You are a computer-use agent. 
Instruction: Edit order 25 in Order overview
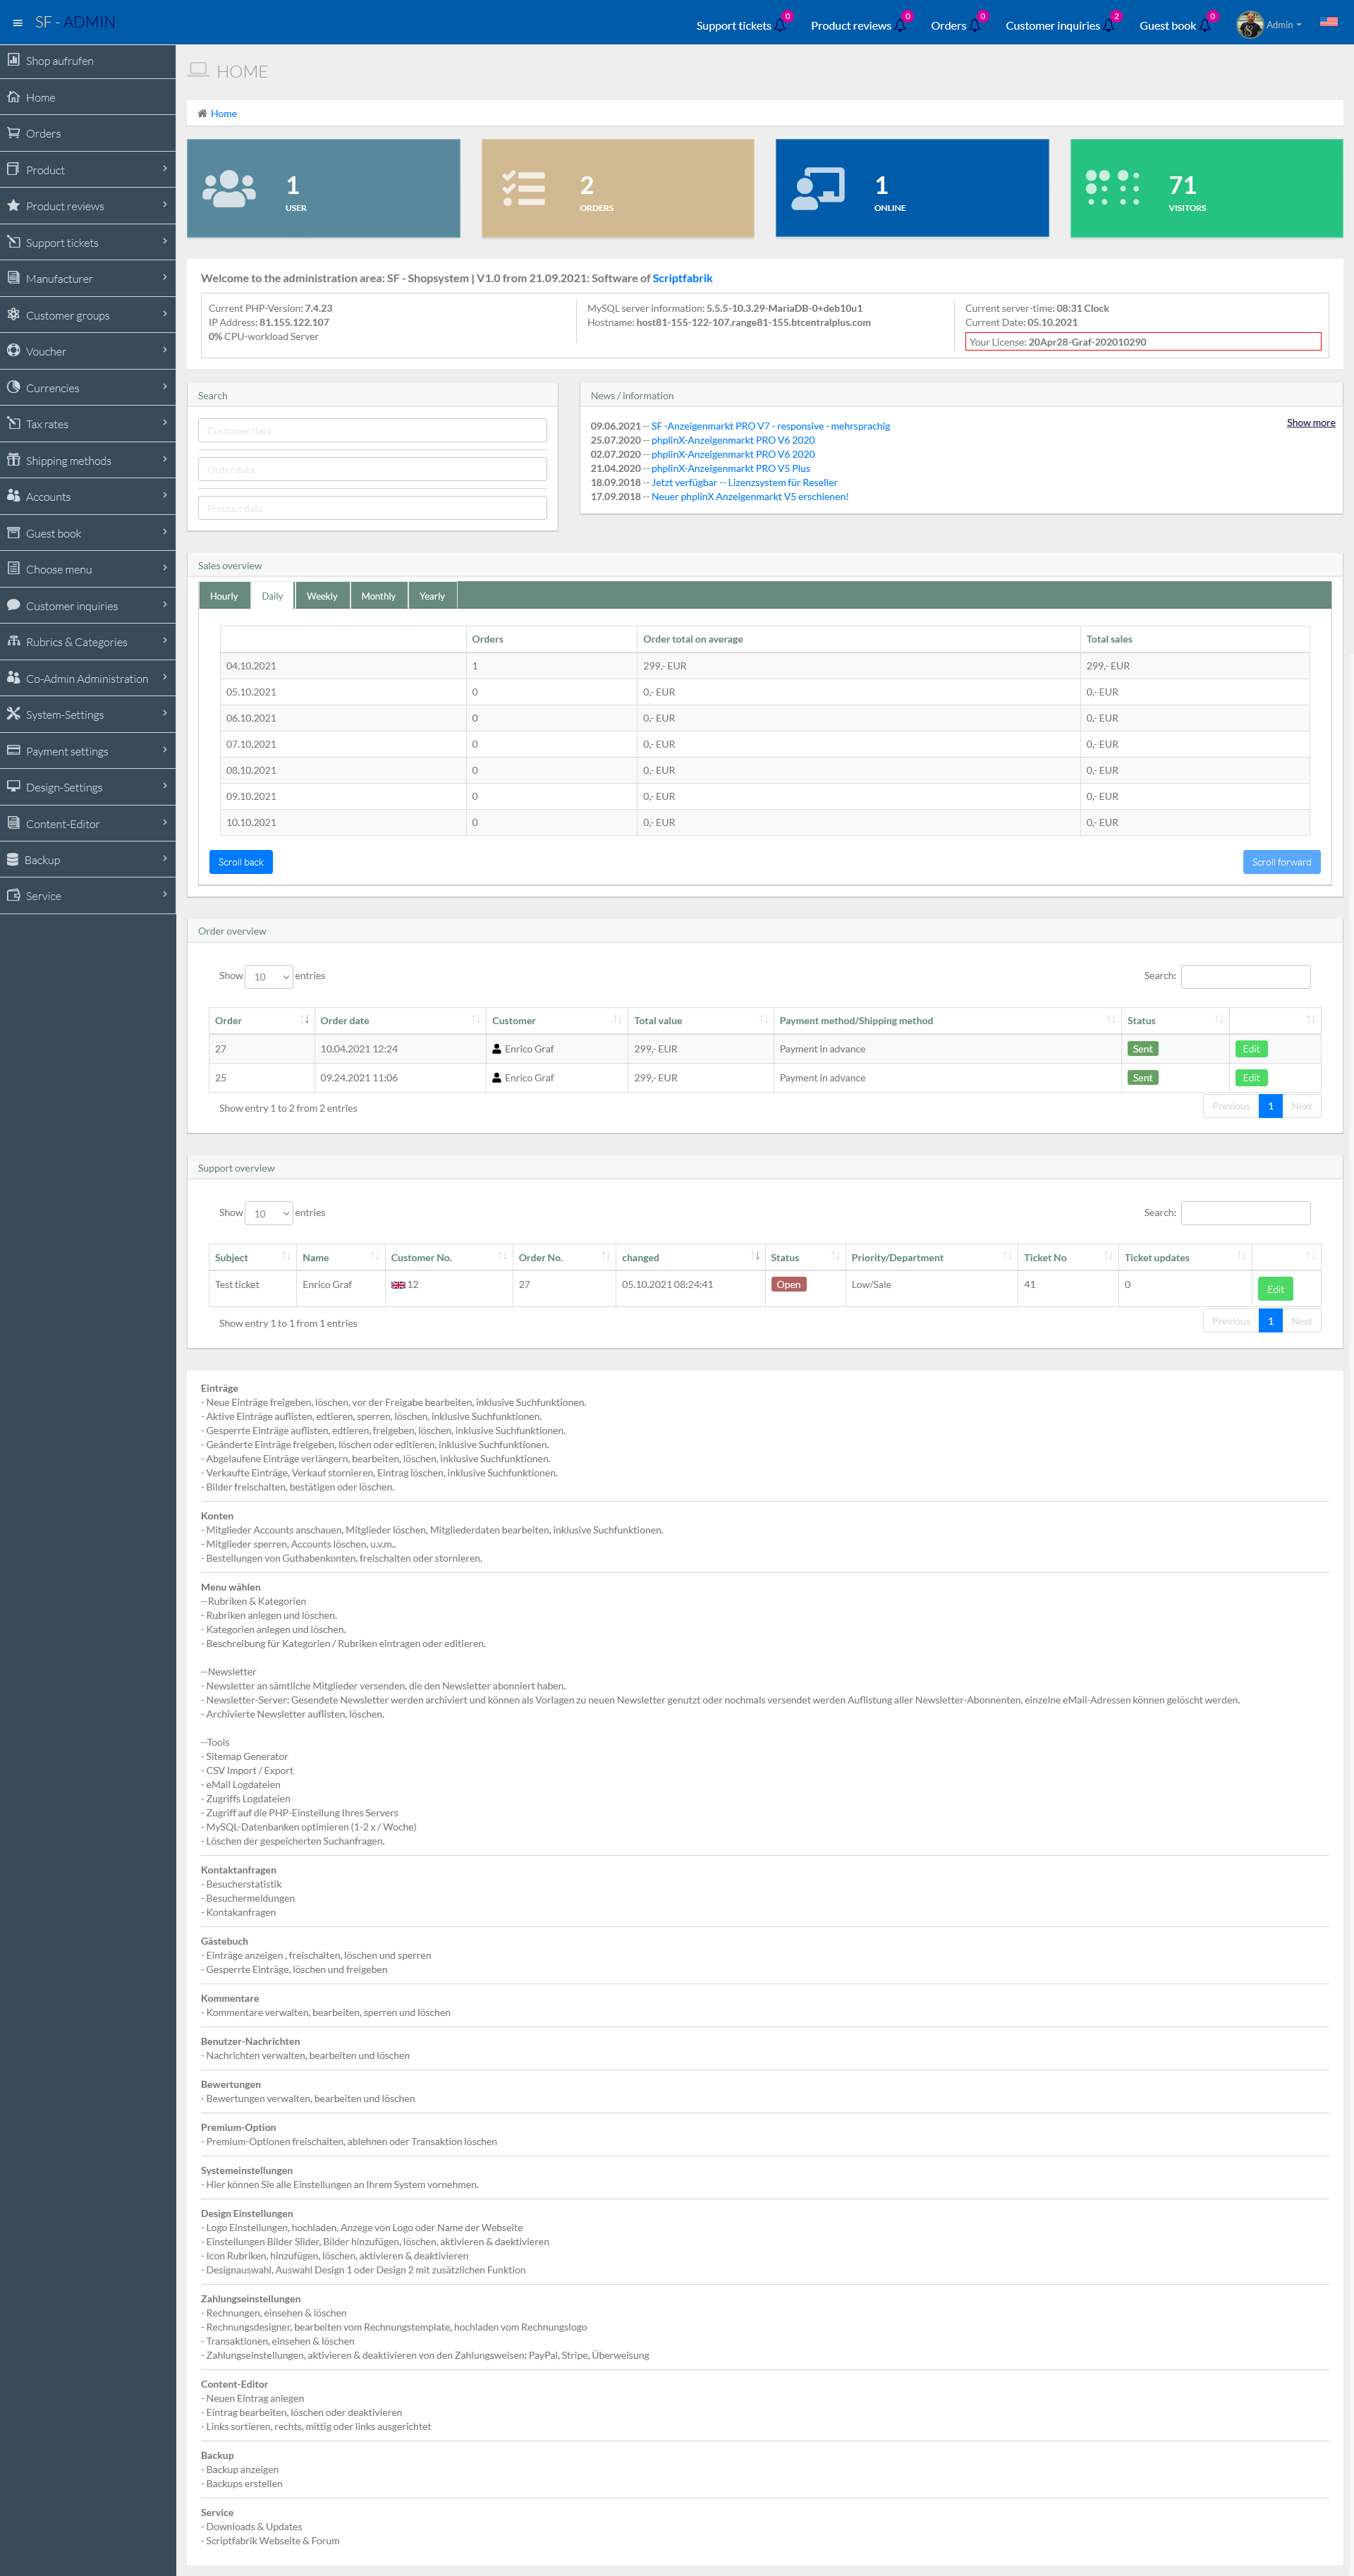coord(1251,1078)
